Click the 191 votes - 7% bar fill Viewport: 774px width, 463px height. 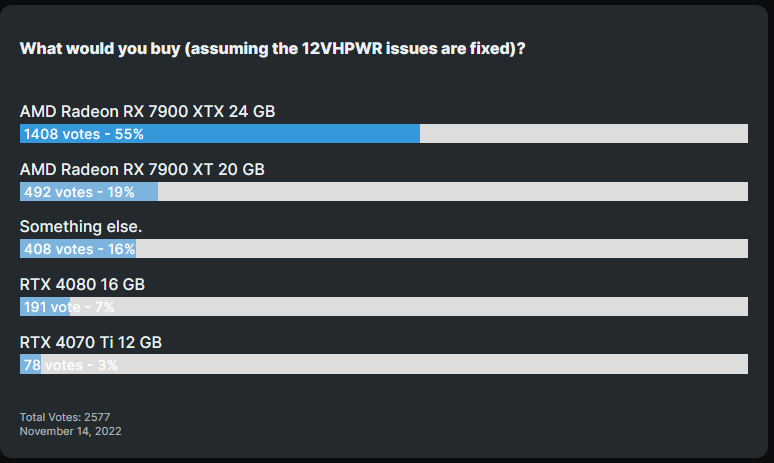(x=45, y=307)
